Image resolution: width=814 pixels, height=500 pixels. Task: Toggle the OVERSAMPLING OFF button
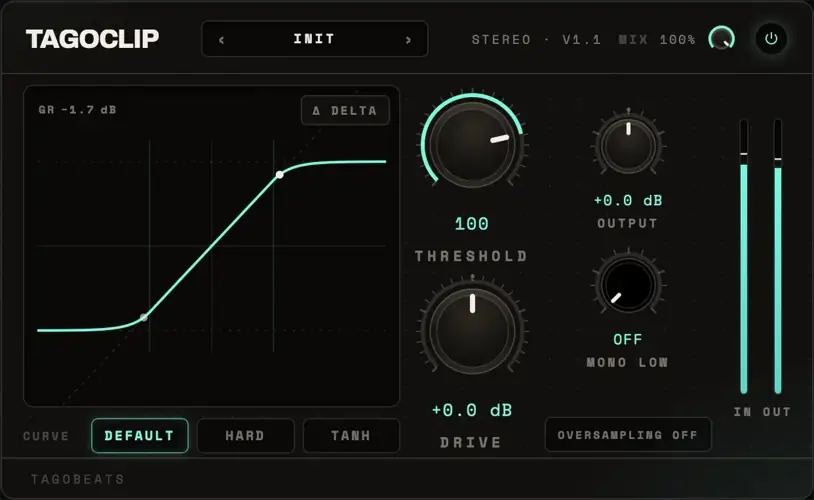coord(628,435)
